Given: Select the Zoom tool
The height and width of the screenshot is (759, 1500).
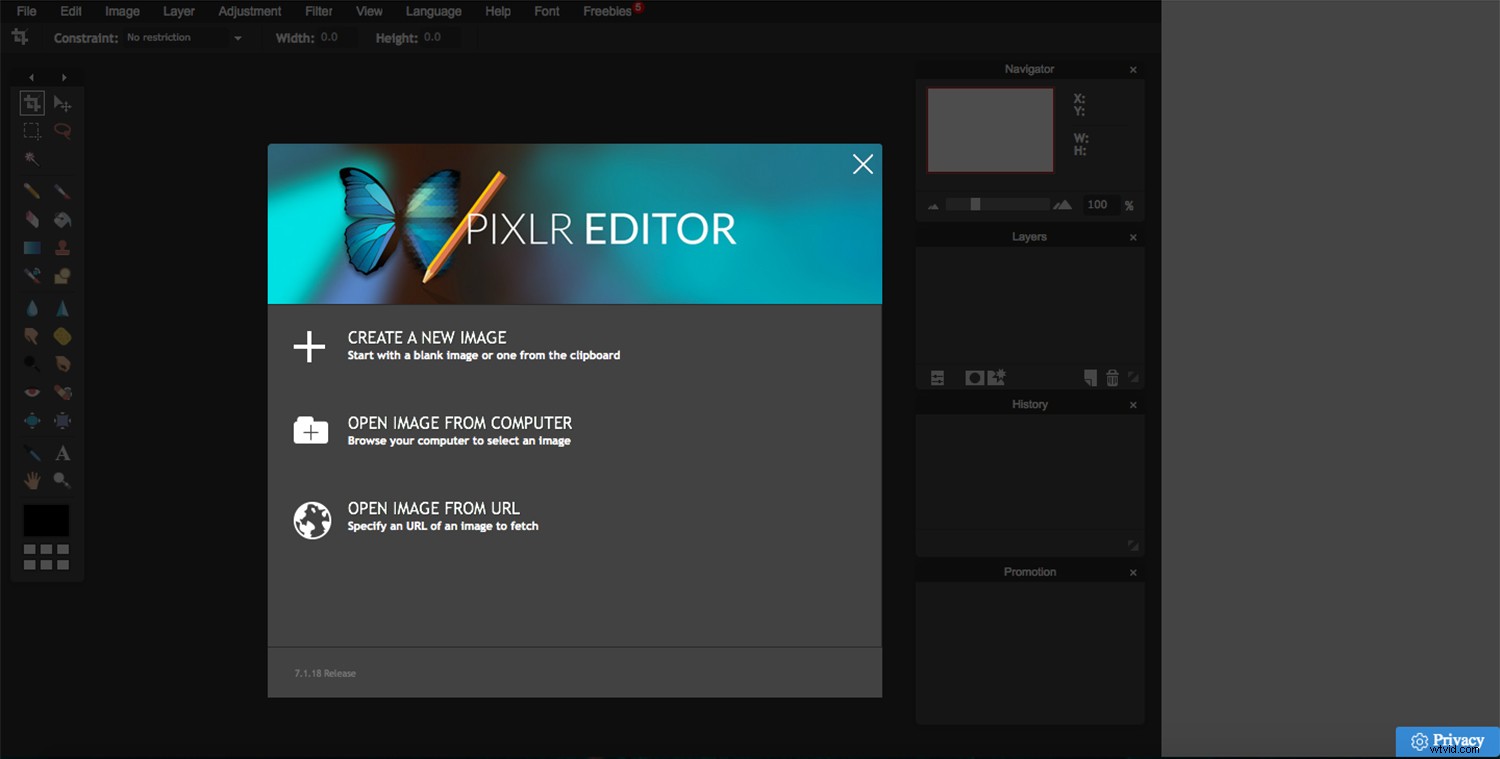Looking at the screenshot, I should point(62,480).
